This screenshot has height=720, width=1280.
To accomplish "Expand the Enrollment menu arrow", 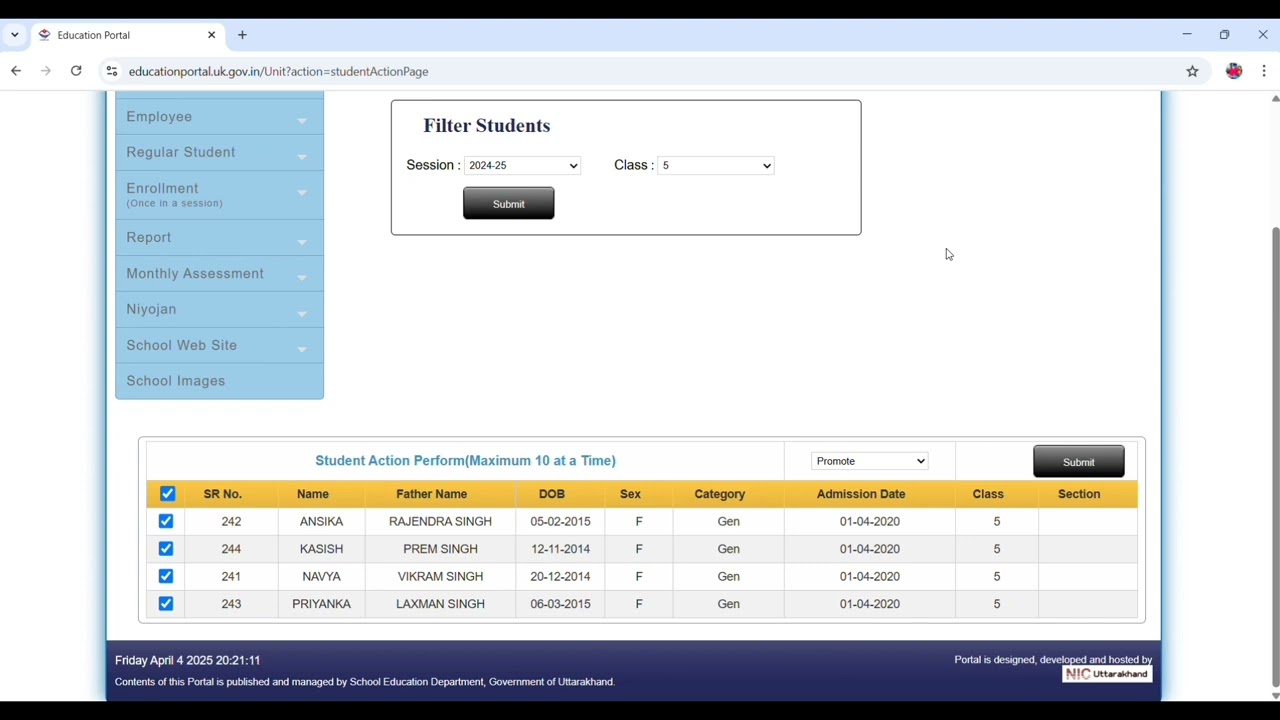I will (x=302, y=193).
